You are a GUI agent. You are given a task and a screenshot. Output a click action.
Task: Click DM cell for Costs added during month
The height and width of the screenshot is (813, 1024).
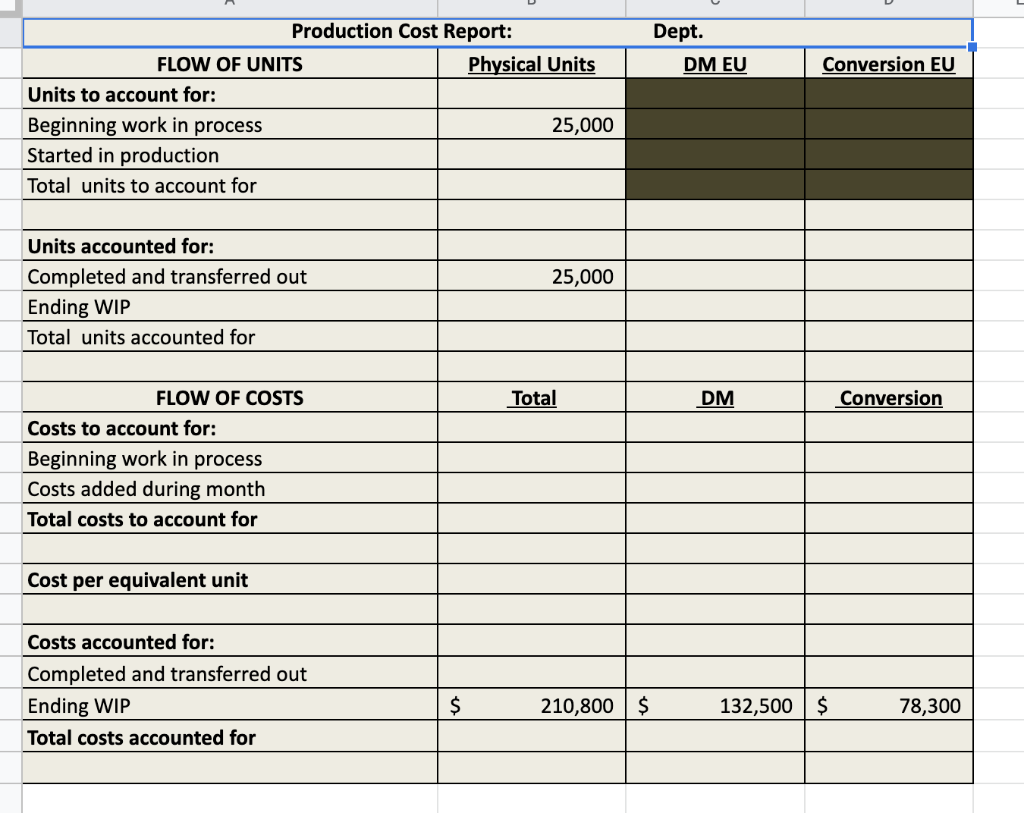coord(715,489)
